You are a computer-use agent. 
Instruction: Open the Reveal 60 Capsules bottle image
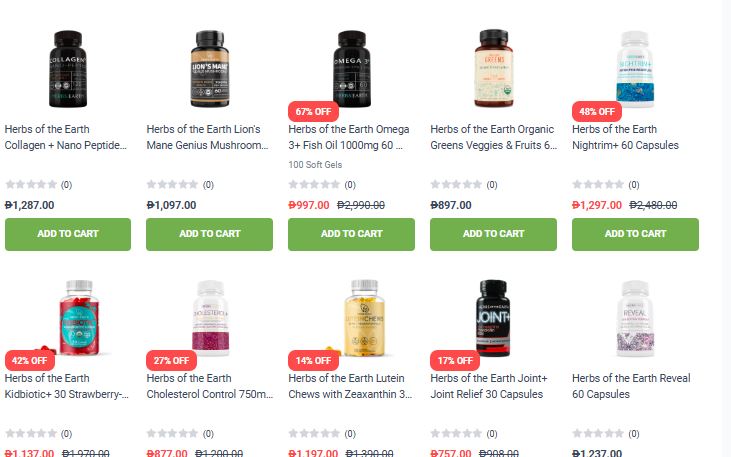635,318
